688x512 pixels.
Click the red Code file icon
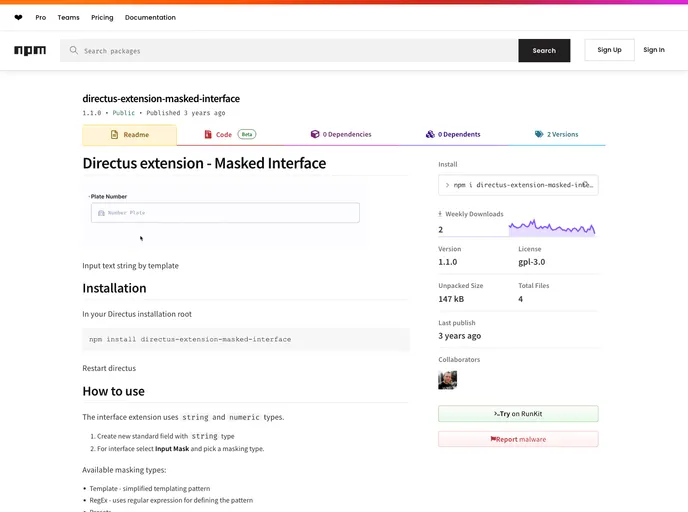click(208, 134)
